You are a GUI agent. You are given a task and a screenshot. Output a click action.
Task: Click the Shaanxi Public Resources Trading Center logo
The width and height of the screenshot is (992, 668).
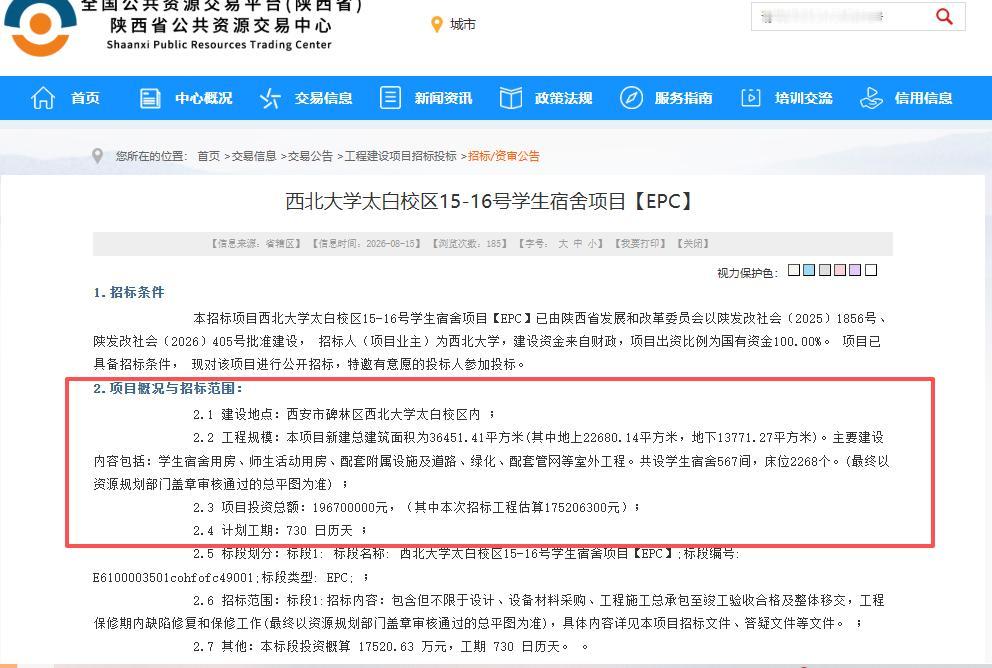[x=40, y=28]
